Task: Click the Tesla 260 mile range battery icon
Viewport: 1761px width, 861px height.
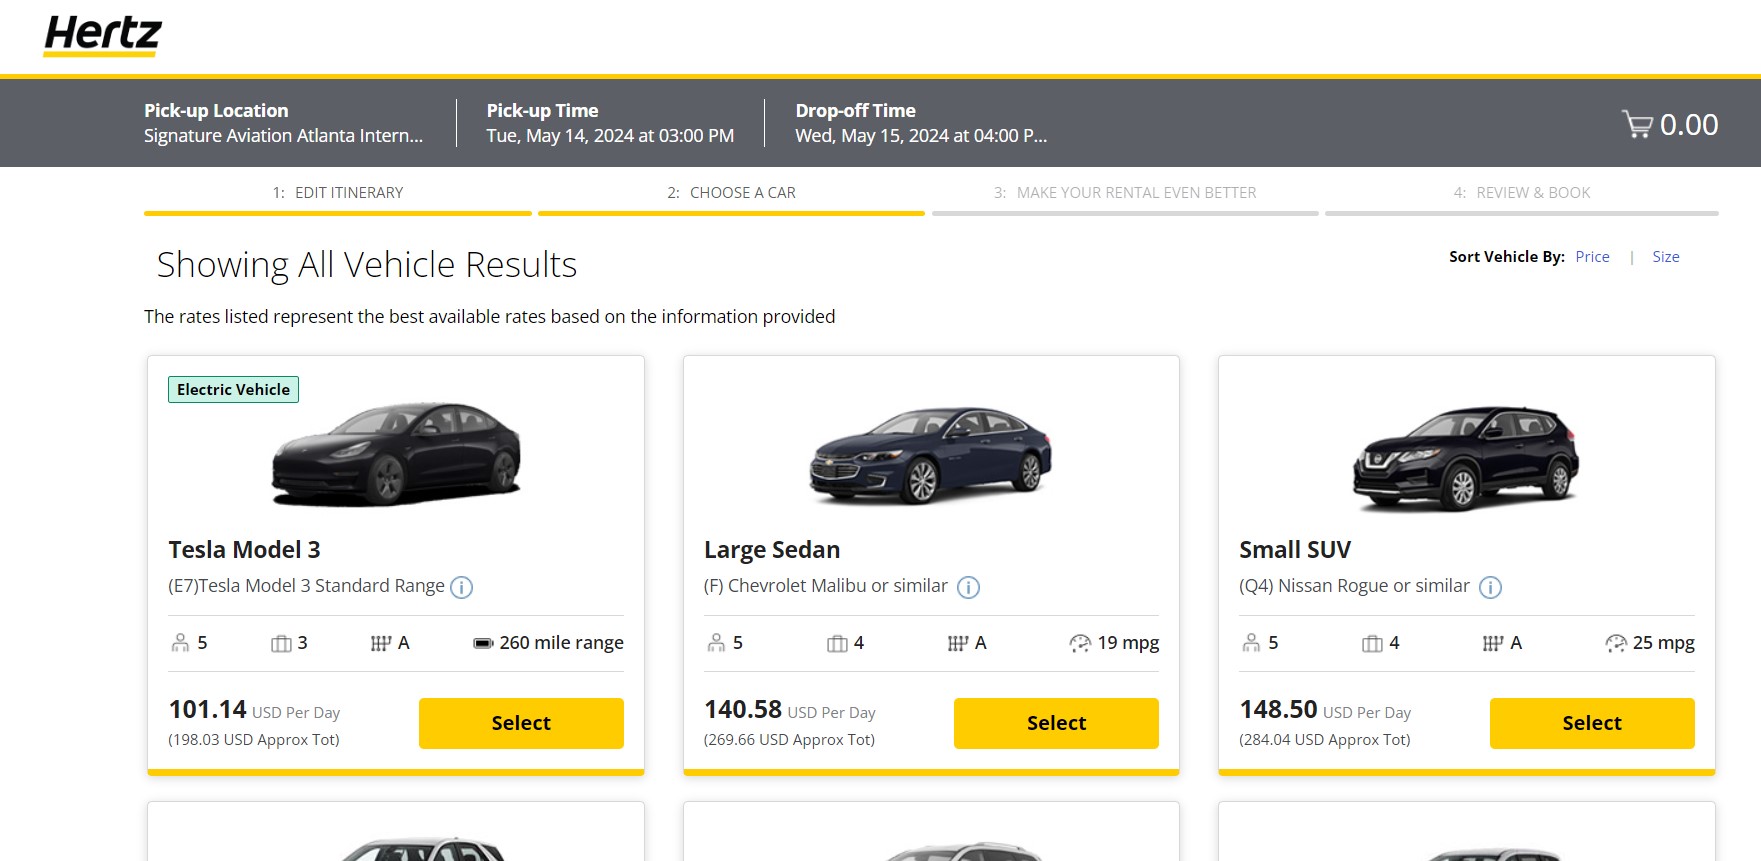Action: (x=483, y=643)
